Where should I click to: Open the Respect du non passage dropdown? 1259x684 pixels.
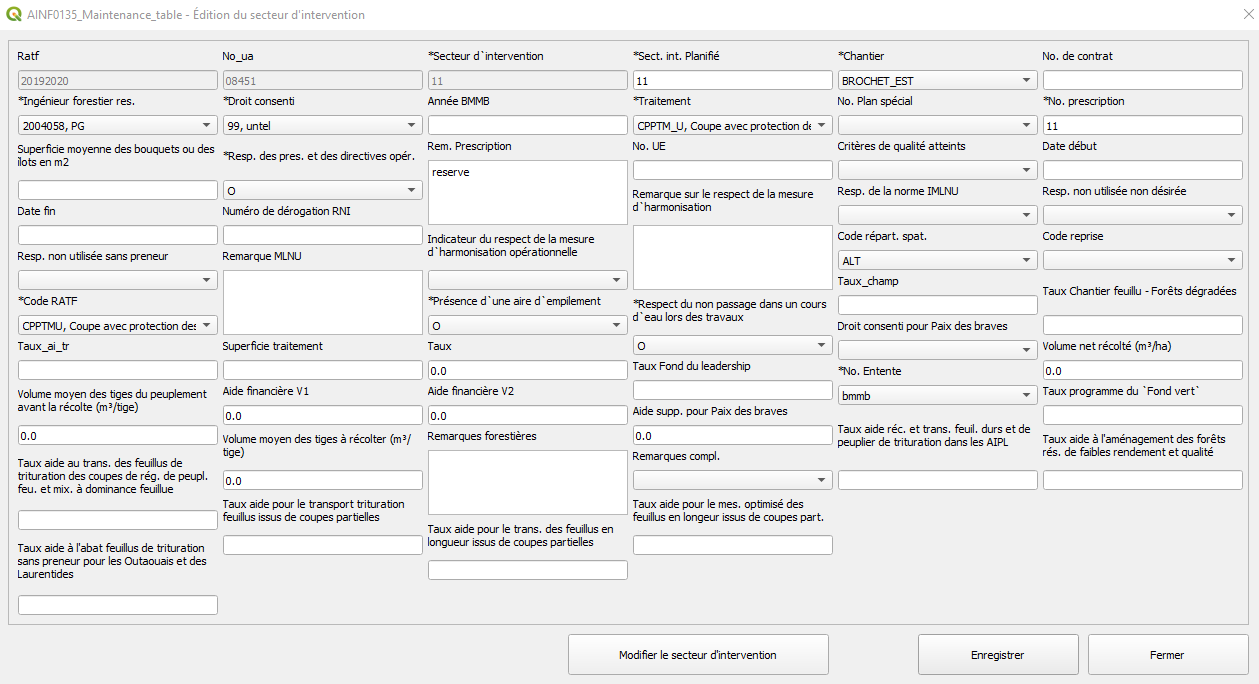click(x=733, y=345)
